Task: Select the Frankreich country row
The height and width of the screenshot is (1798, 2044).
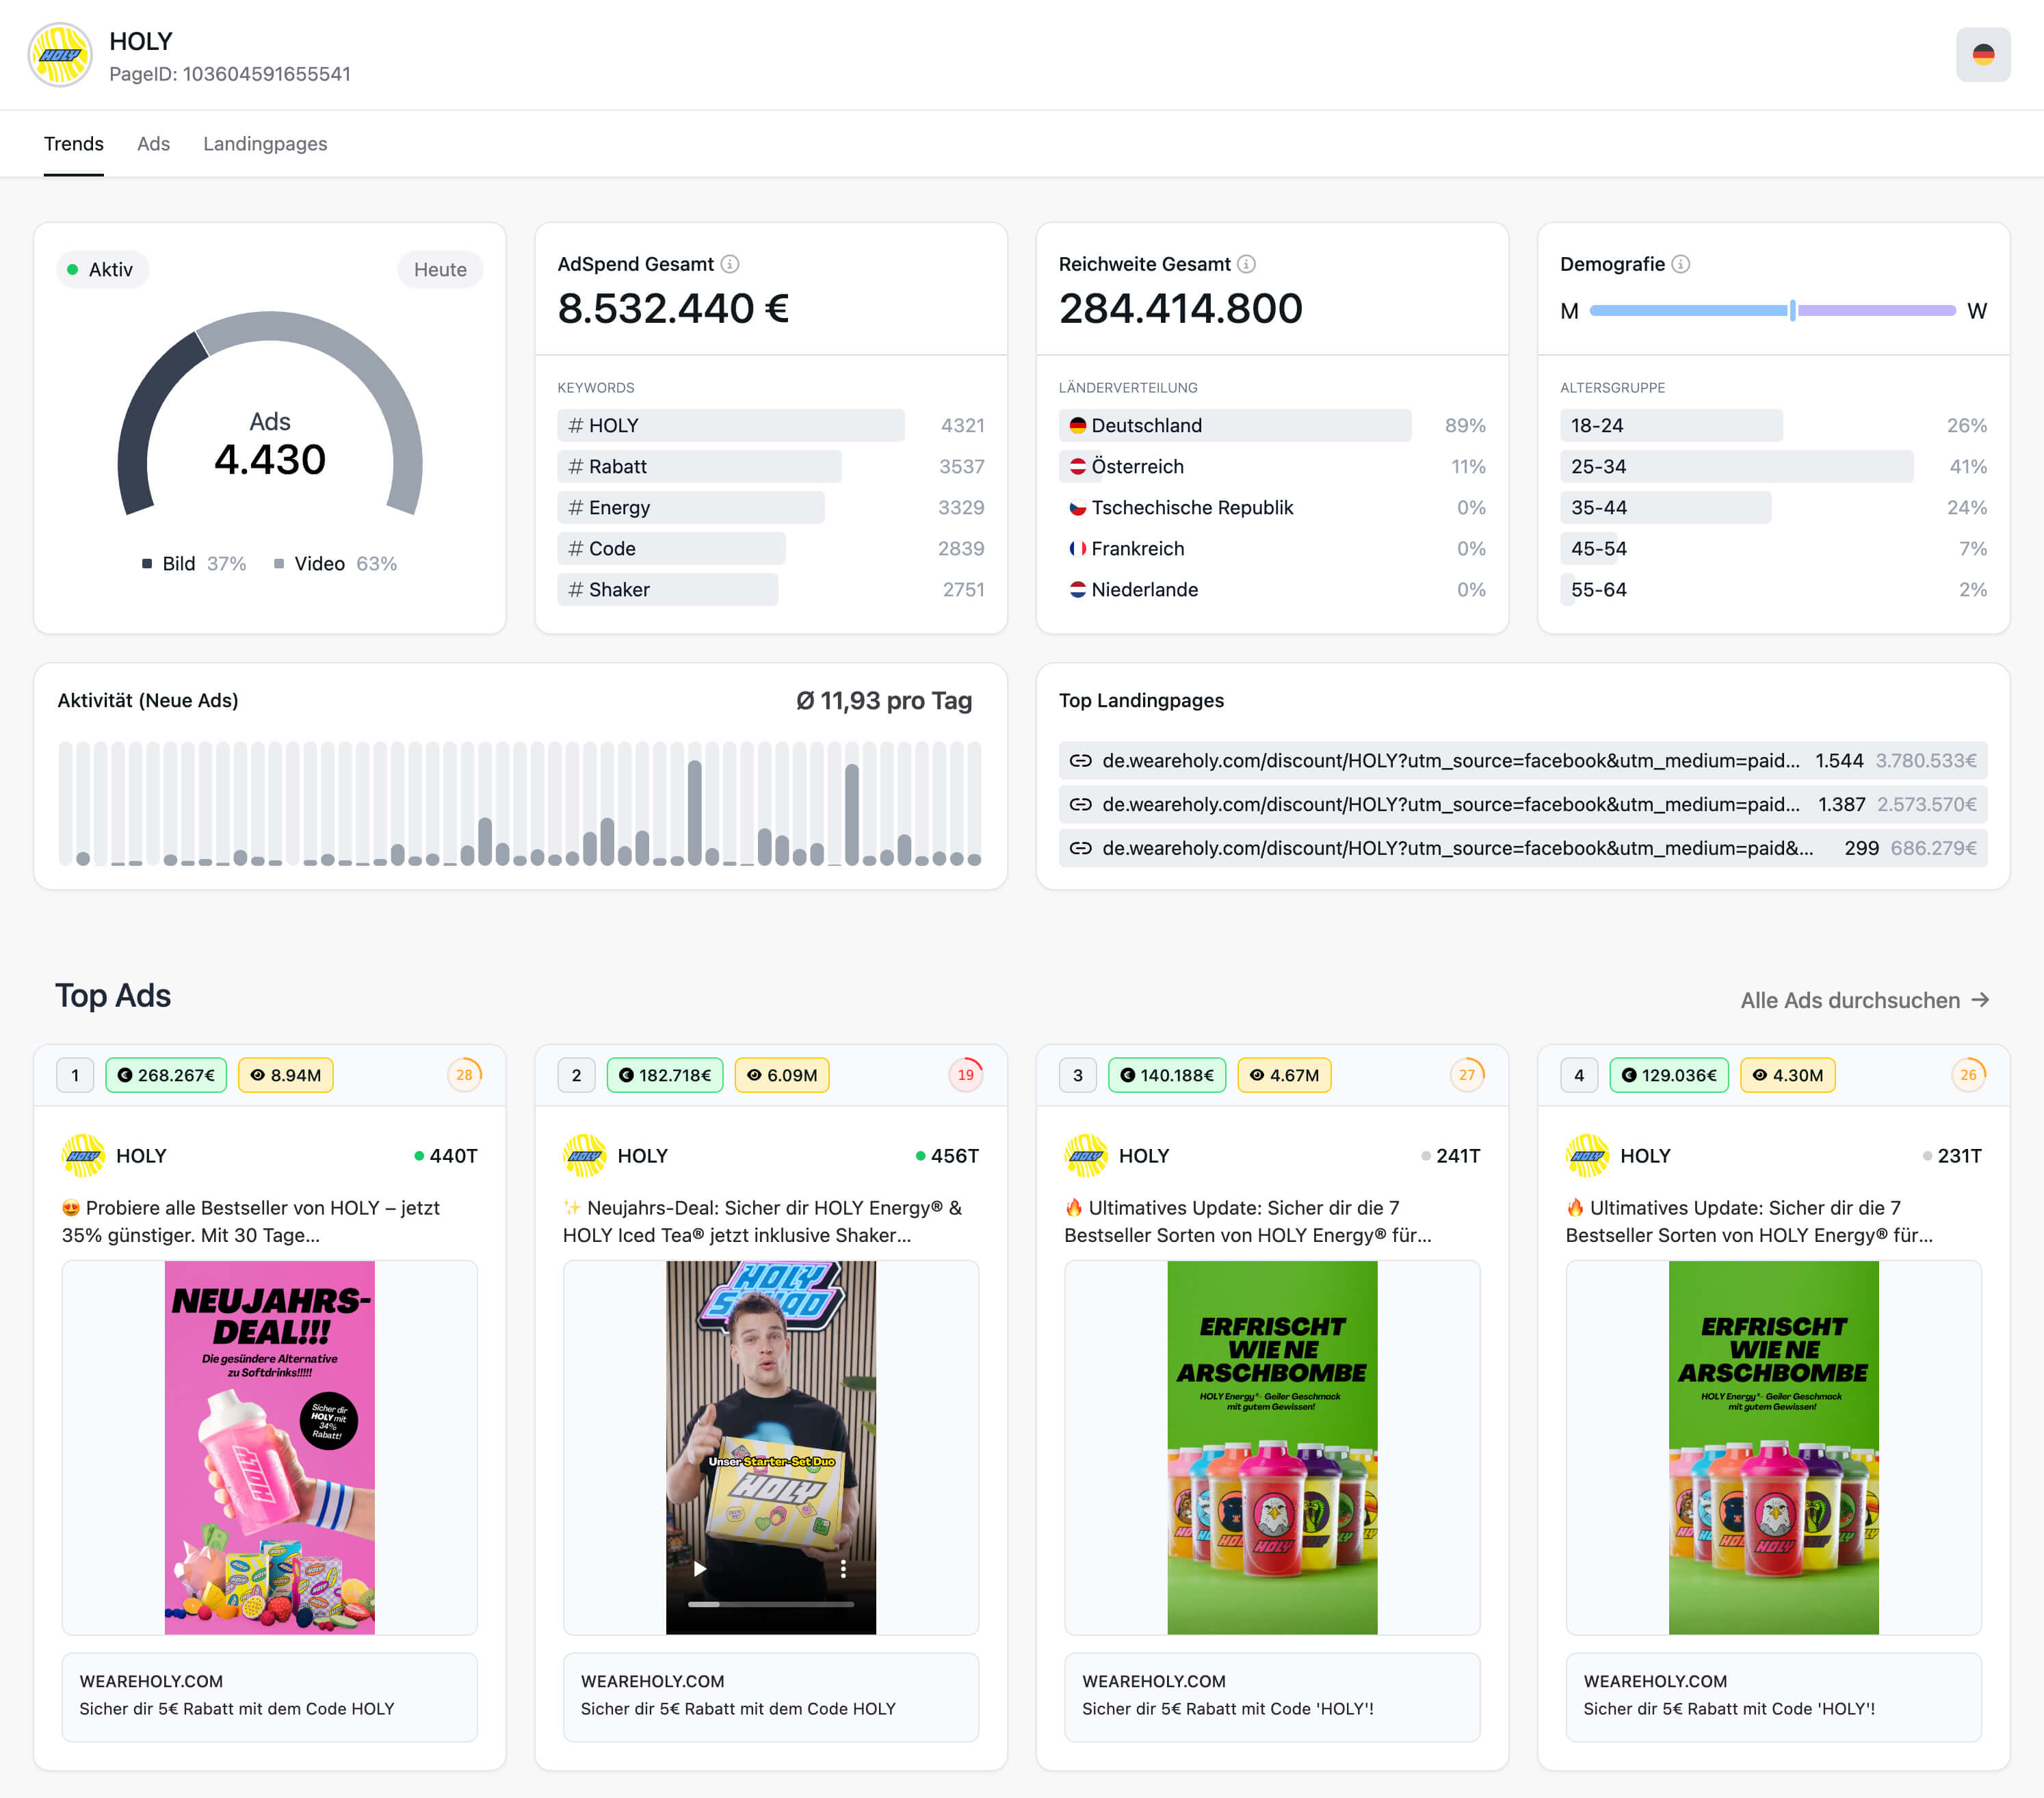Action: [1272, 548]
